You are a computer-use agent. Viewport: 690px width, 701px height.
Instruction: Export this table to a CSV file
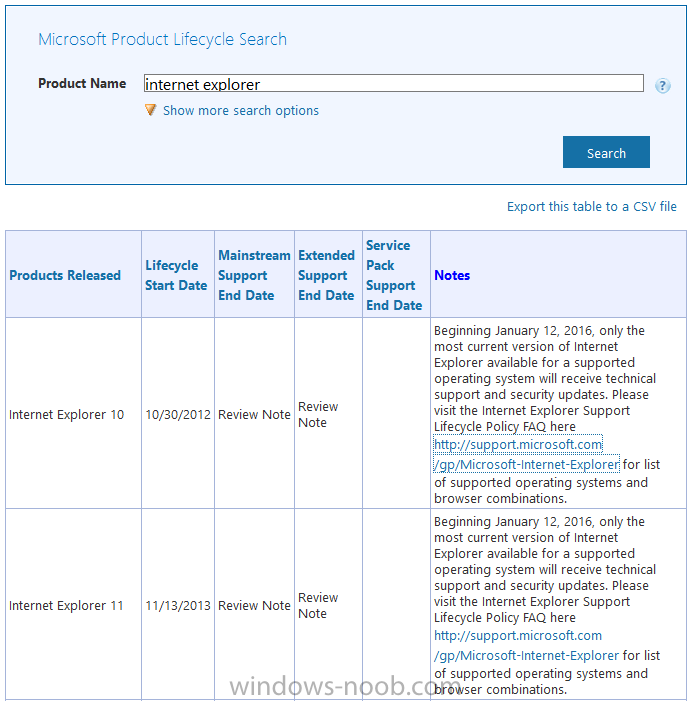click(x=591, y=207)
